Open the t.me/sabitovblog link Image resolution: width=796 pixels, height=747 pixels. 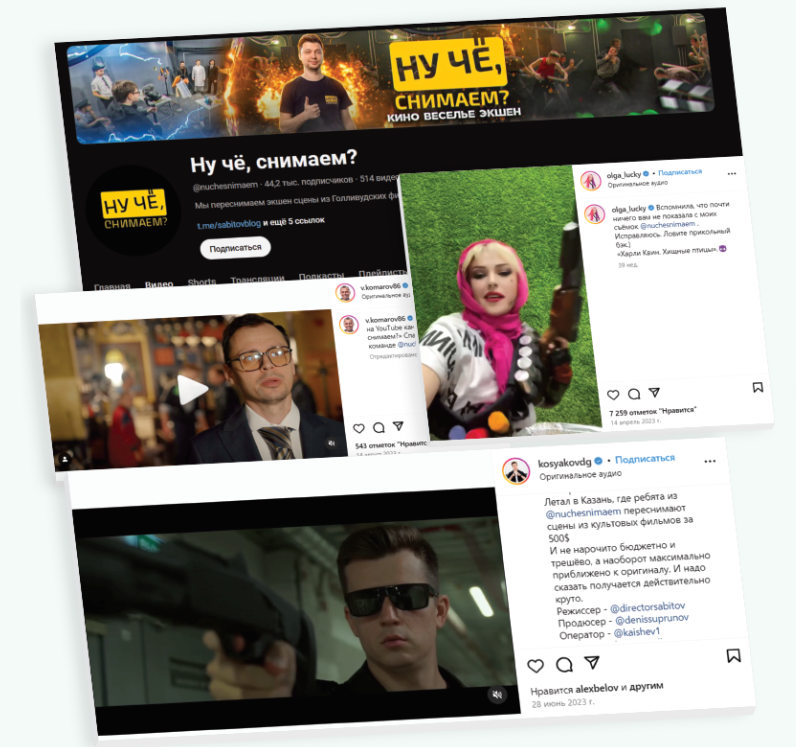[x=228, y=224]
